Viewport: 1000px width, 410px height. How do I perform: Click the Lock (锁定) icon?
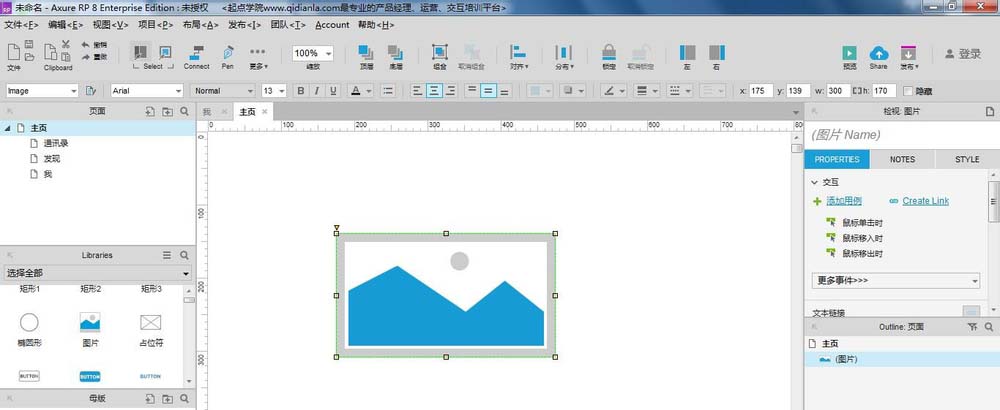[609, 52]
